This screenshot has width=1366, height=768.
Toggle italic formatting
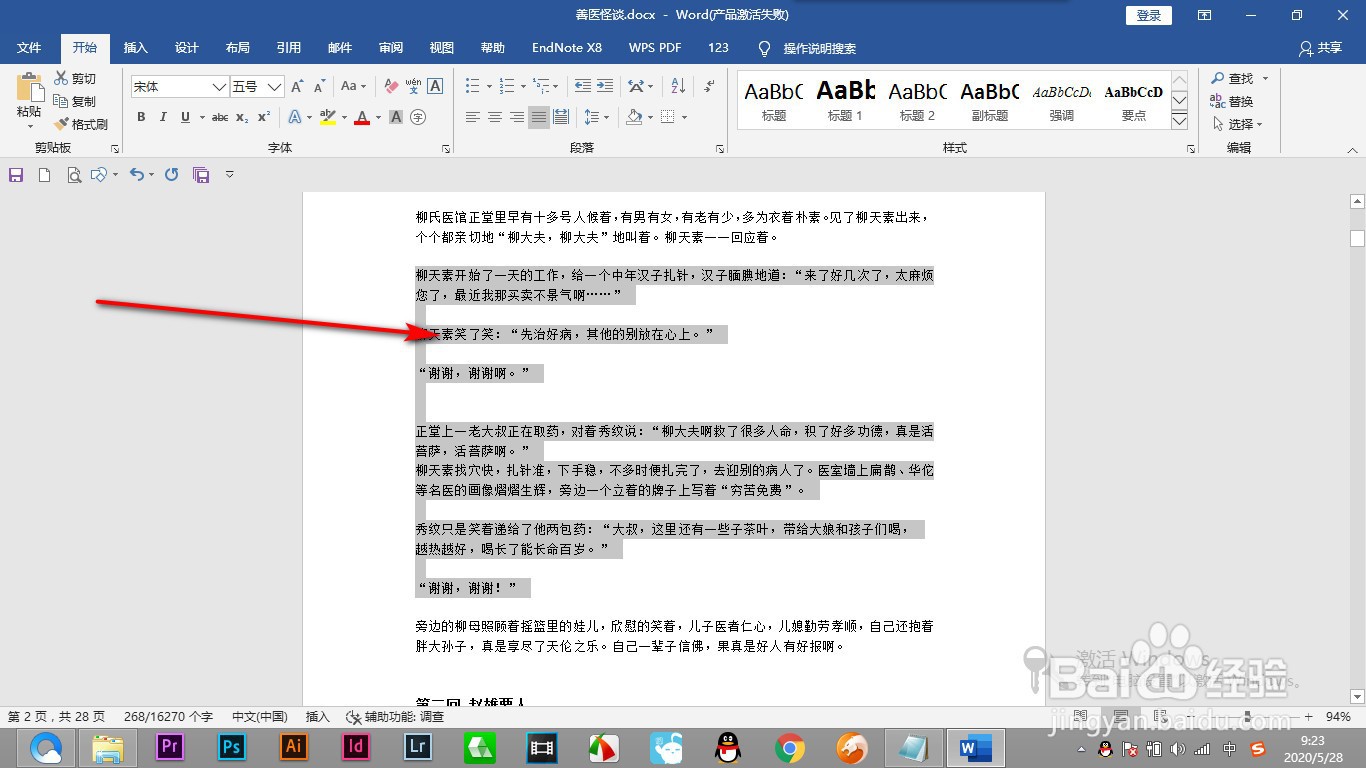(163, 117)
